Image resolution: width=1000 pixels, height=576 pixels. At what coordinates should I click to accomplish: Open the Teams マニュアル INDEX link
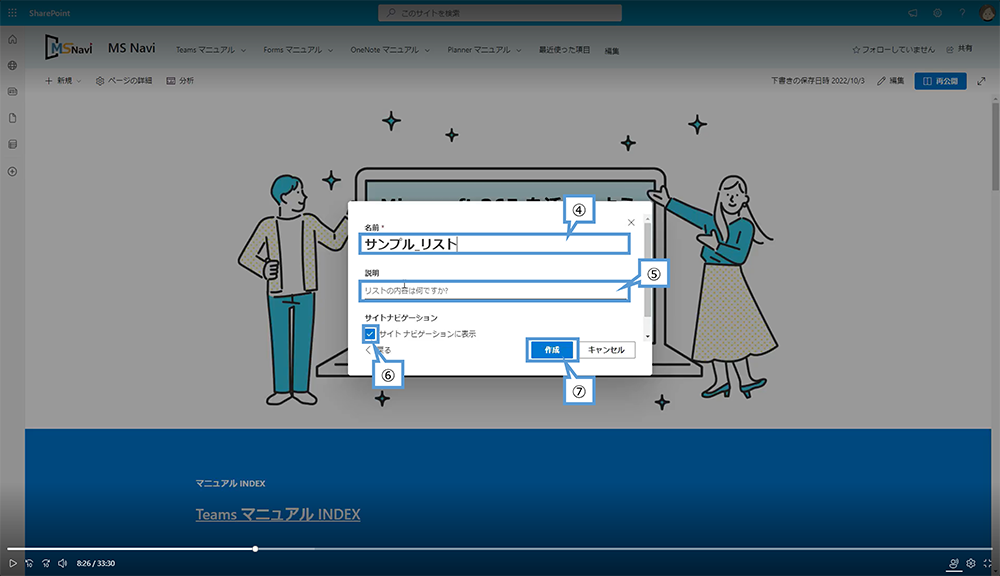pyautogui.click(x=278, y=514)
